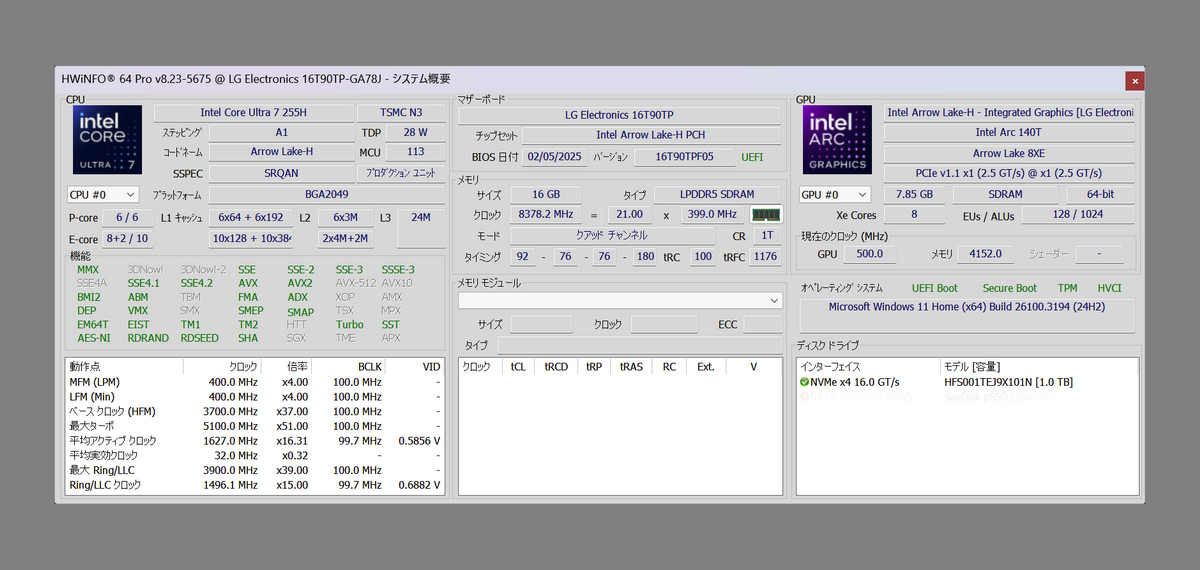The width and height of the screenshot is (1200, 570).
Task: Click the TPM status indicator
Action: tap(1067, 288)
